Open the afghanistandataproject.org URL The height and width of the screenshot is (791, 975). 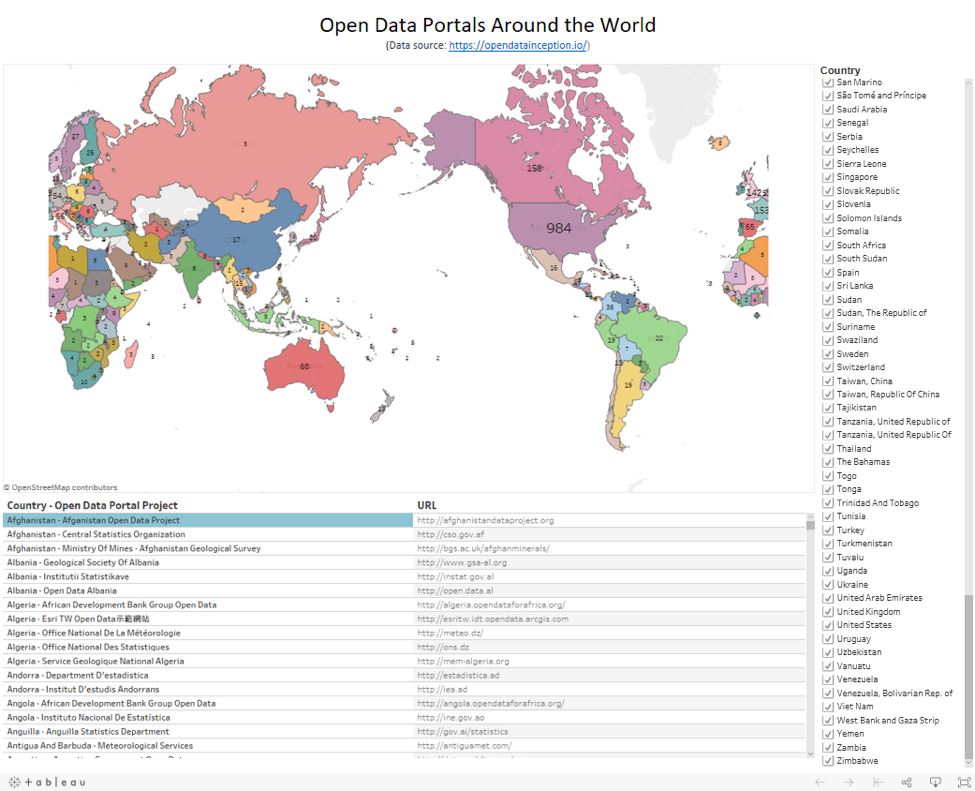click(485, 520)
